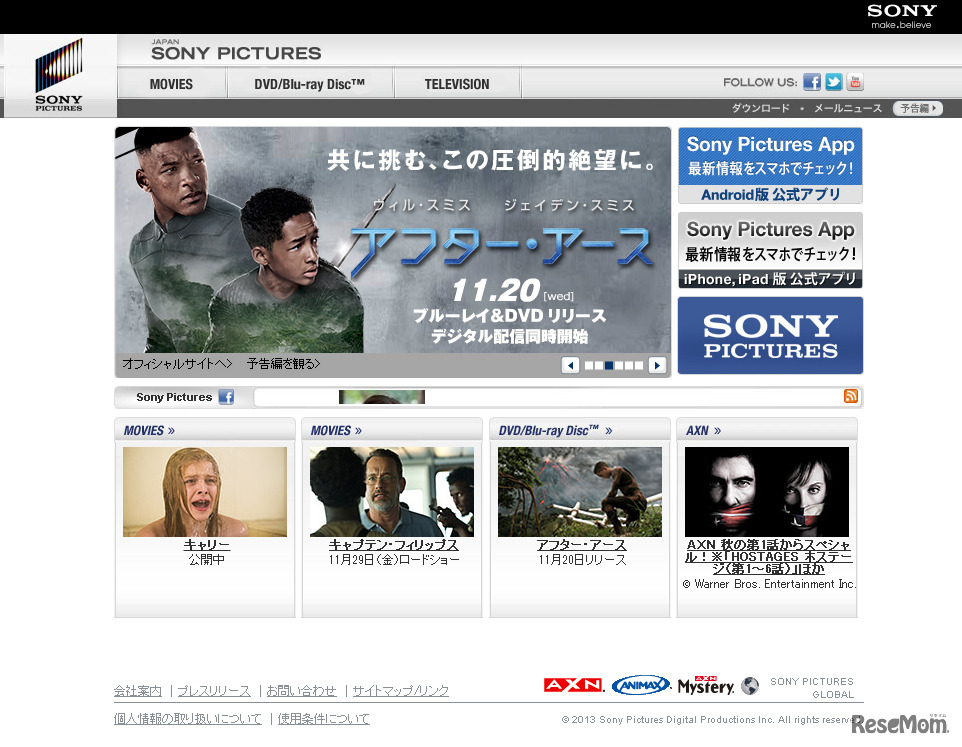
Task: Open the Captain Phillips thumbnail
Action: (391, 492)
